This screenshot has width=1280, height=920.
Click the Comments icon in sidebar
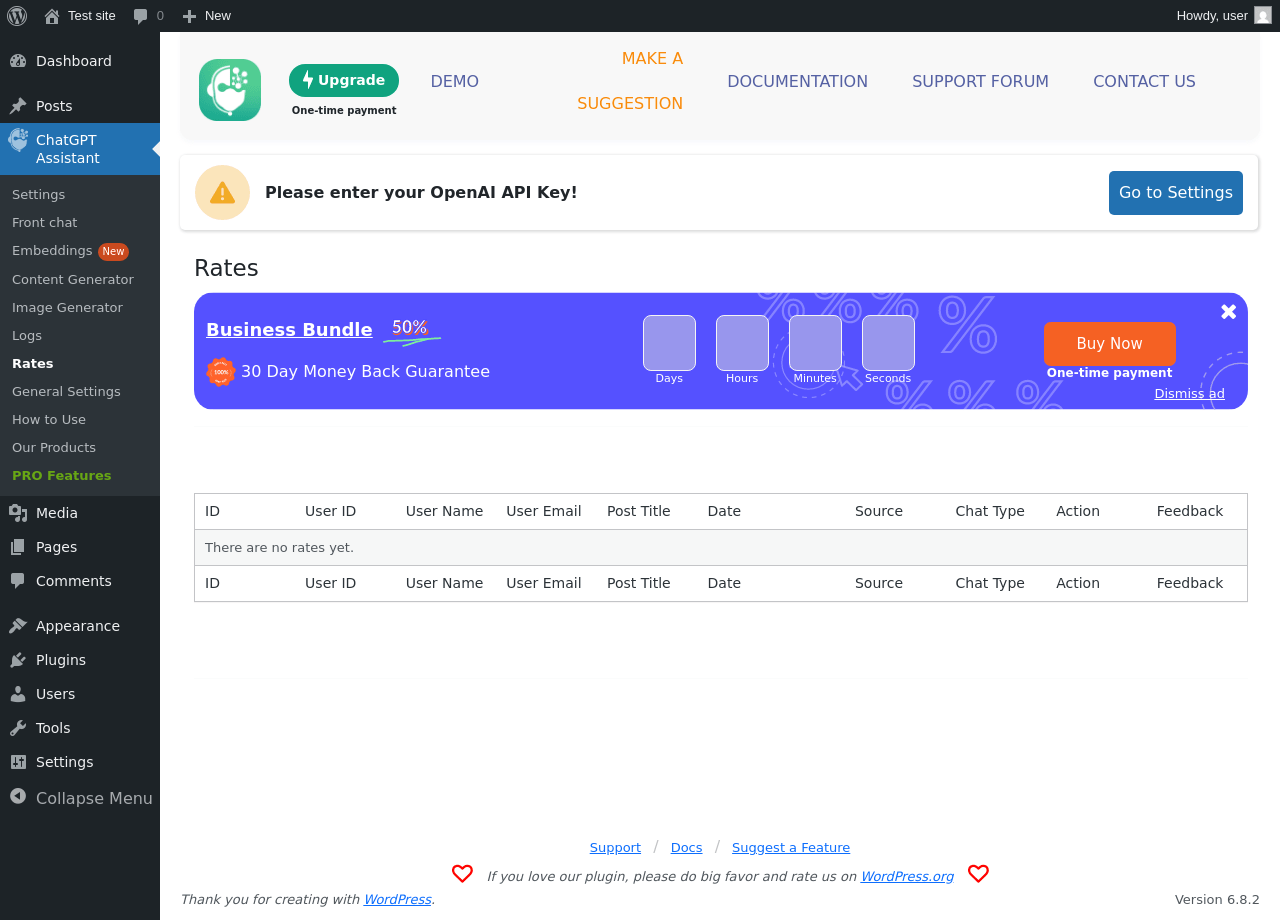[18, 581]
